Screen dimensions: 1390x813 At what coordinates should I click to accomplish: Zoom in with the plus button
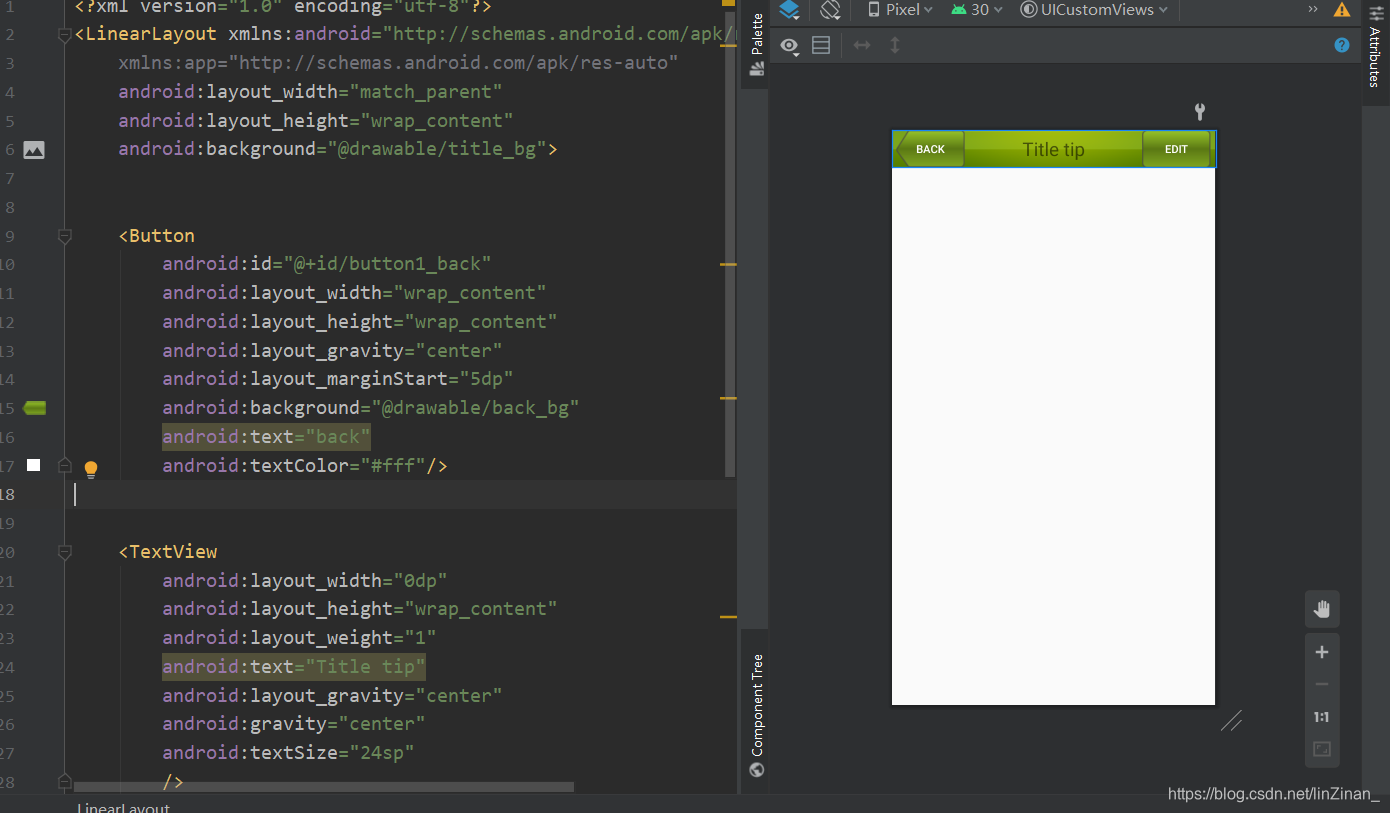point(1322,652)
